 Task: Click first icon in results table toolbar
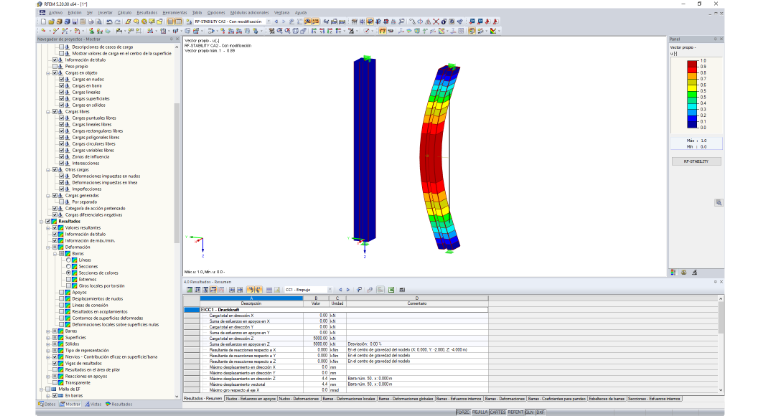click(190, 289)
